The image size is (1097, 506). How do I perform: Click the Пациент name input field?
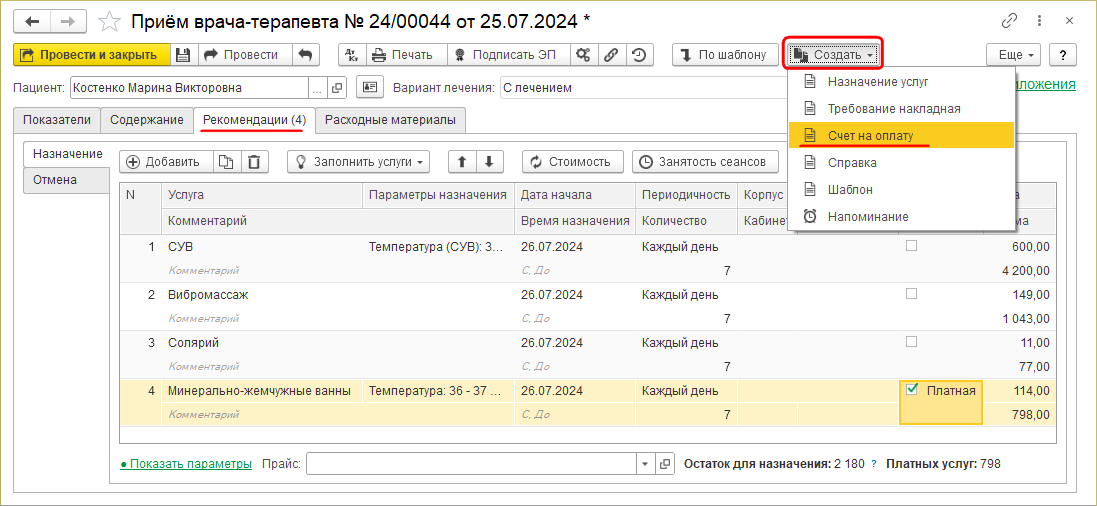coord(190,88)
